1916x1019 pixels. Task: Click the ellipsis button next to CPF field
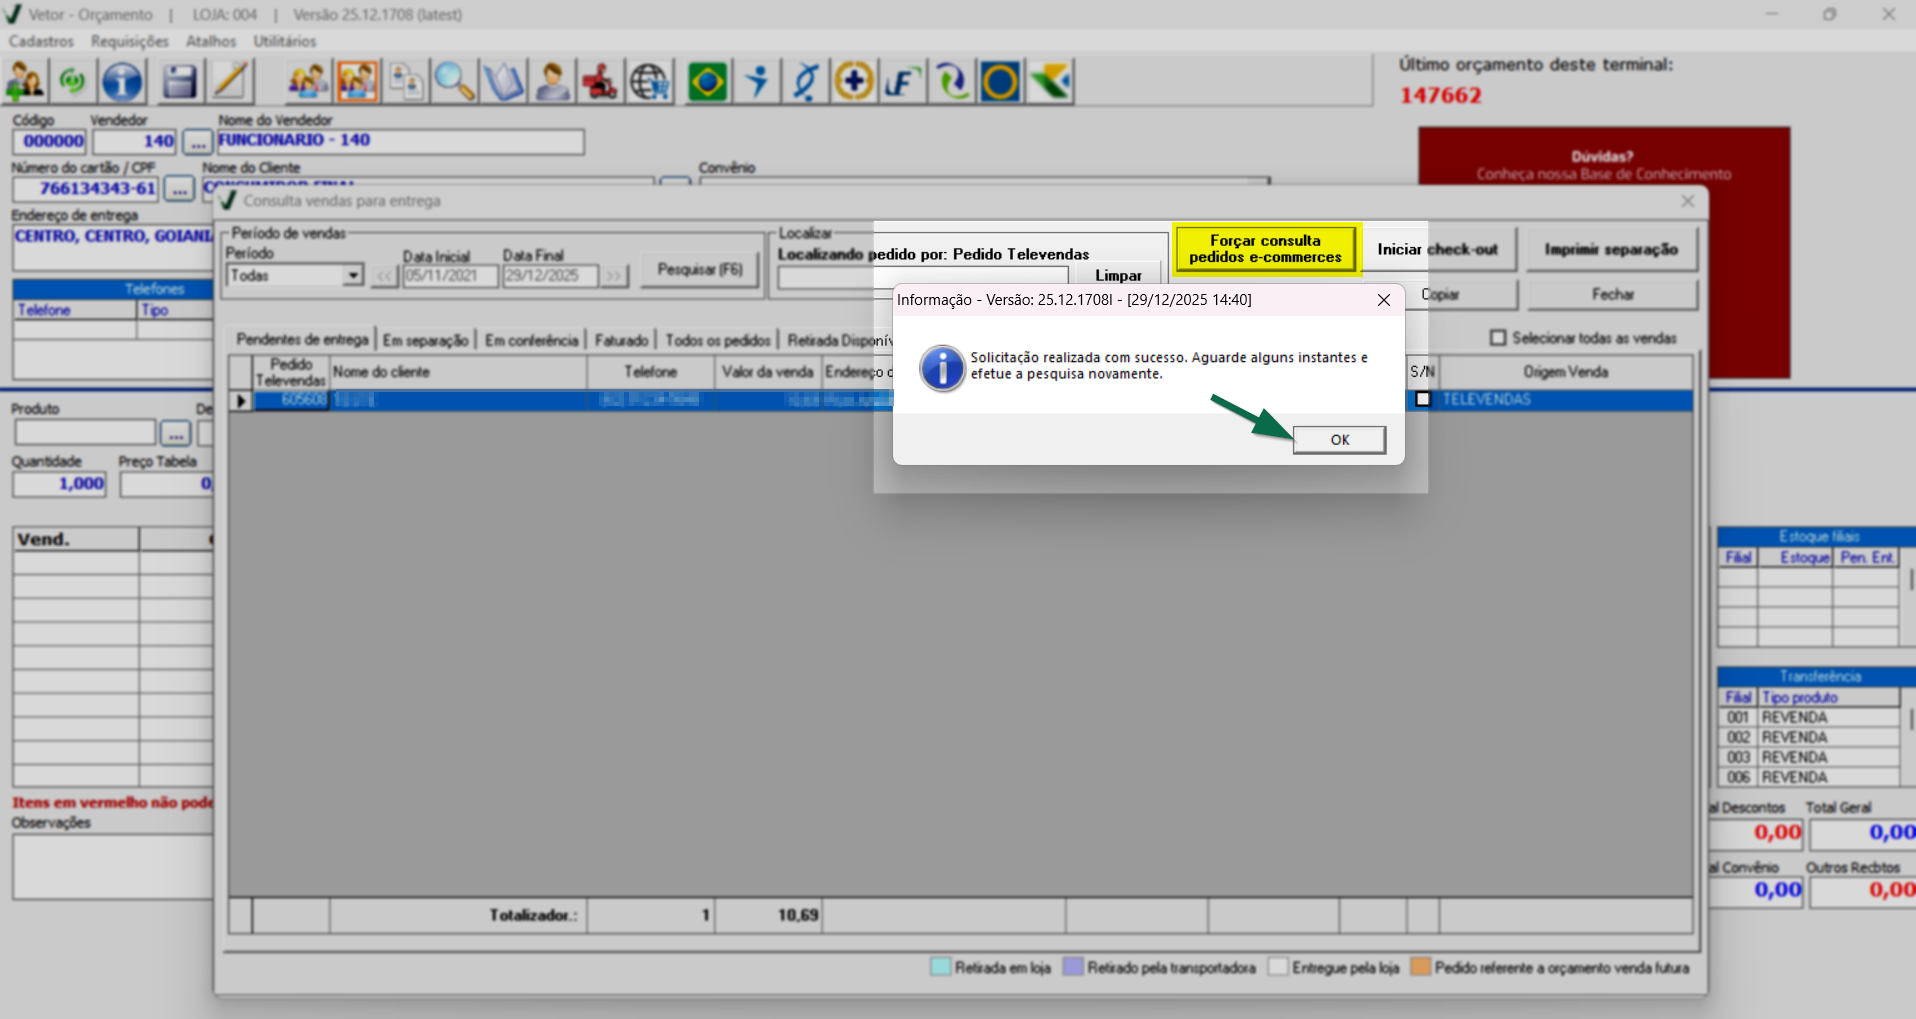179,188
